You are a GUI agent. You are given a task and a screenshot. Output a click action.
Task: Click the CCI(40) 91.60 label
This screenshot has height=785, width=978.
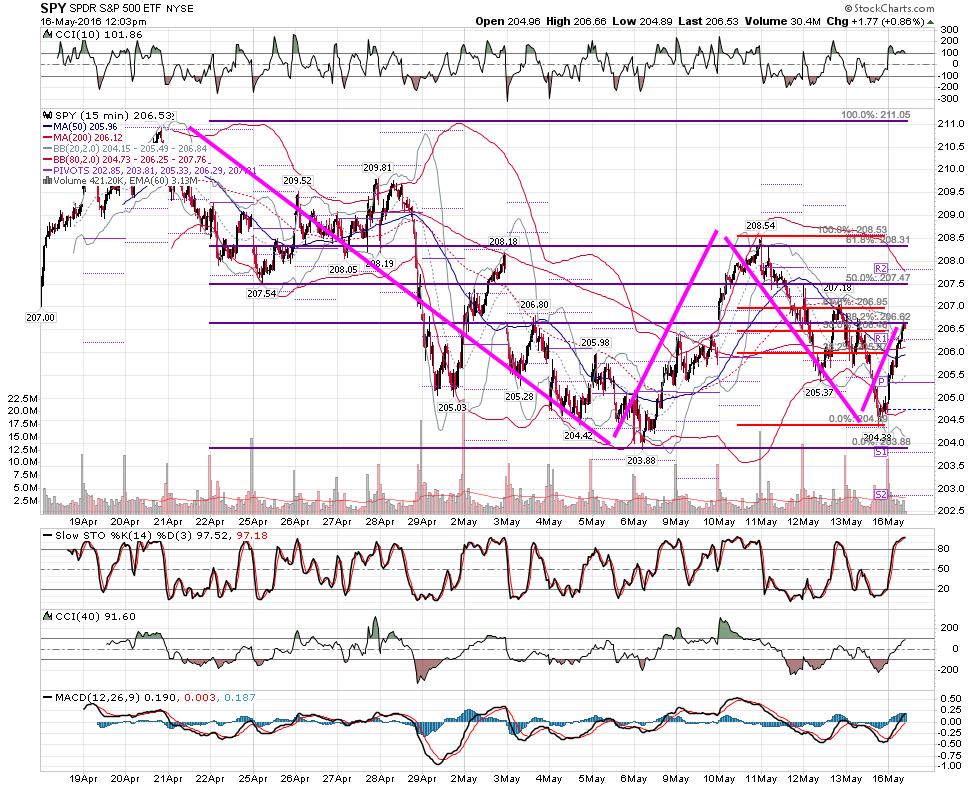tap(95, 617)
